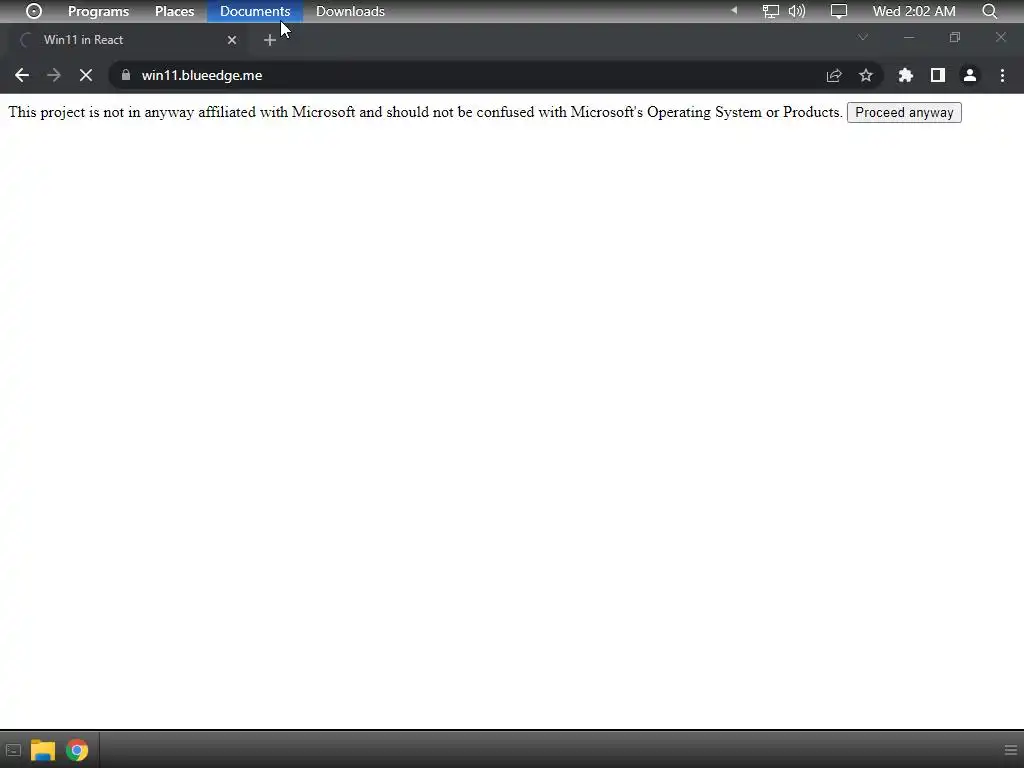Open the file manager folder icon

tap(43, 750)
